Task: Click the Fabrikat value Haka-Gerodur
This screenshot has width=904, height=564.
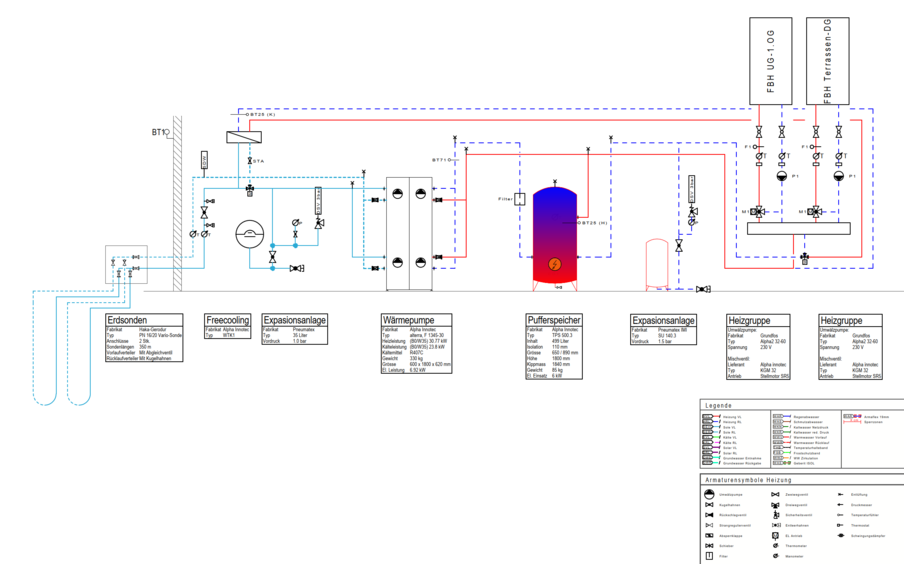Action: pyautogui.click(x=153, y=329)
